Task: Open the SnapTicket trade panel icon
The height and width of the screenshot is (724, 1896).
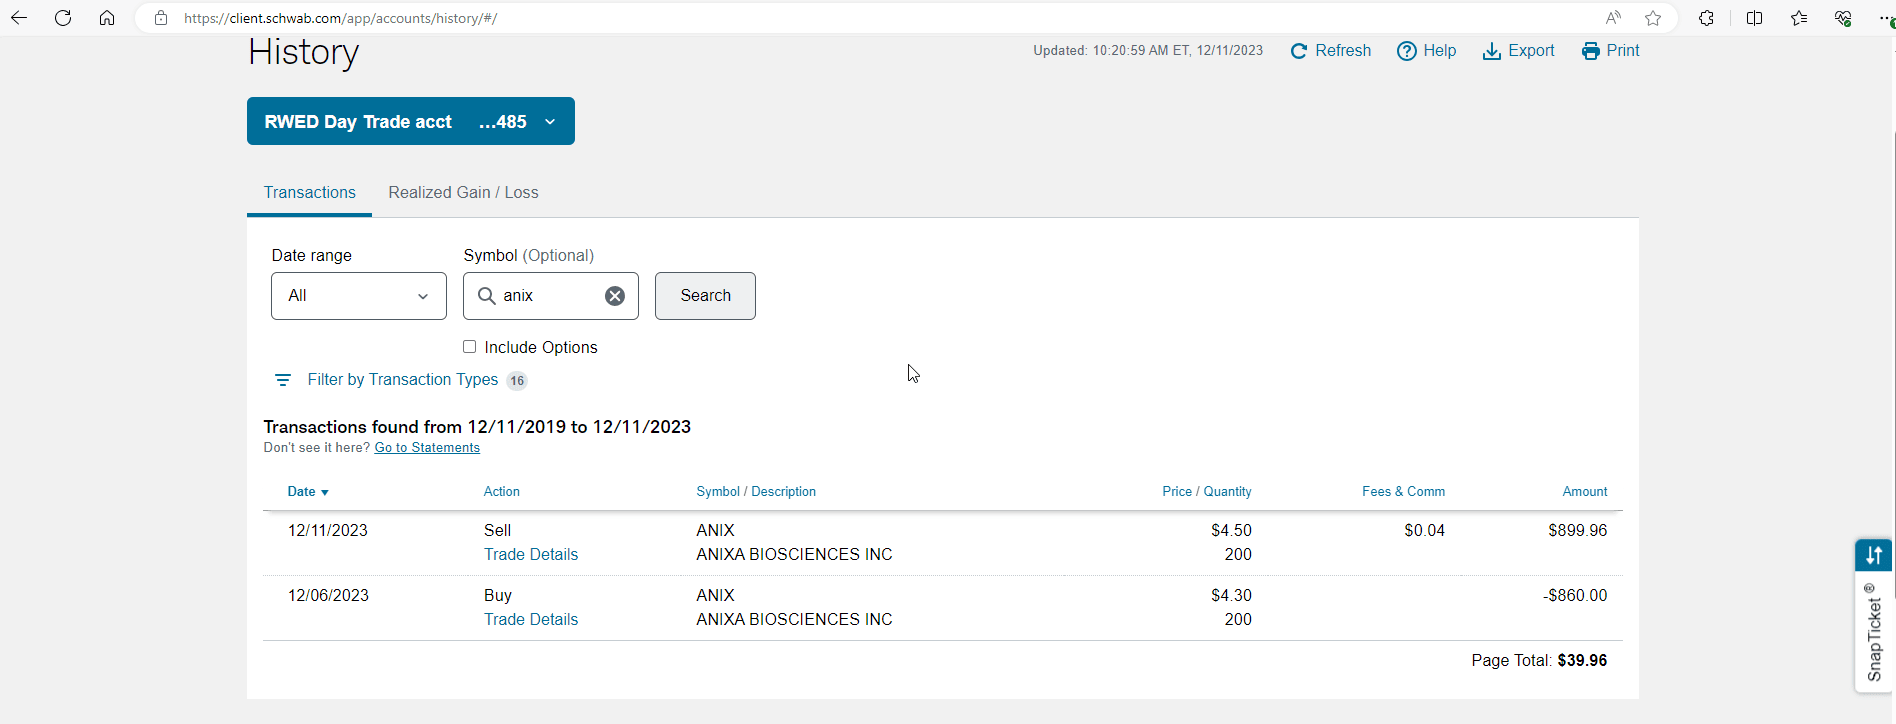Action: pyautogui.click(x=1873, y=555)
